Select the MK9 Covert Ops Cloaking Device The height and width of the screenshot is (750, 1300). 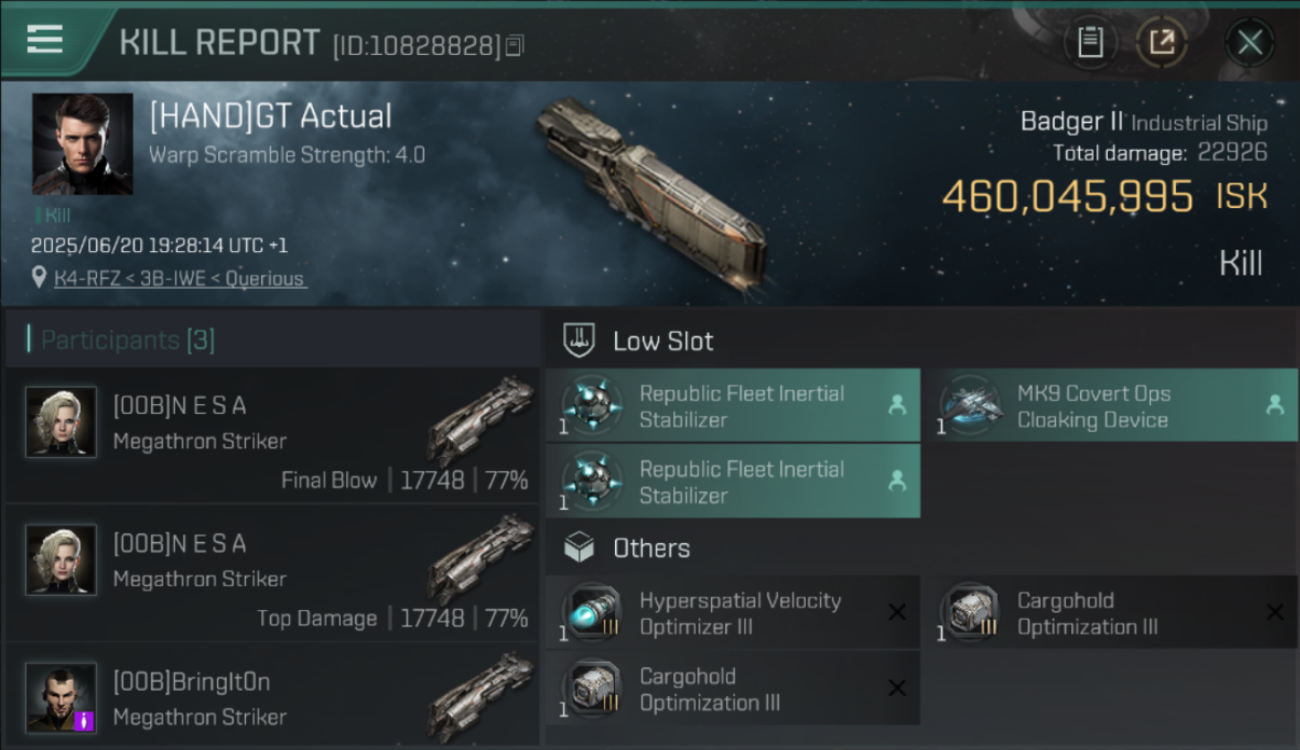click(1116, 406)
